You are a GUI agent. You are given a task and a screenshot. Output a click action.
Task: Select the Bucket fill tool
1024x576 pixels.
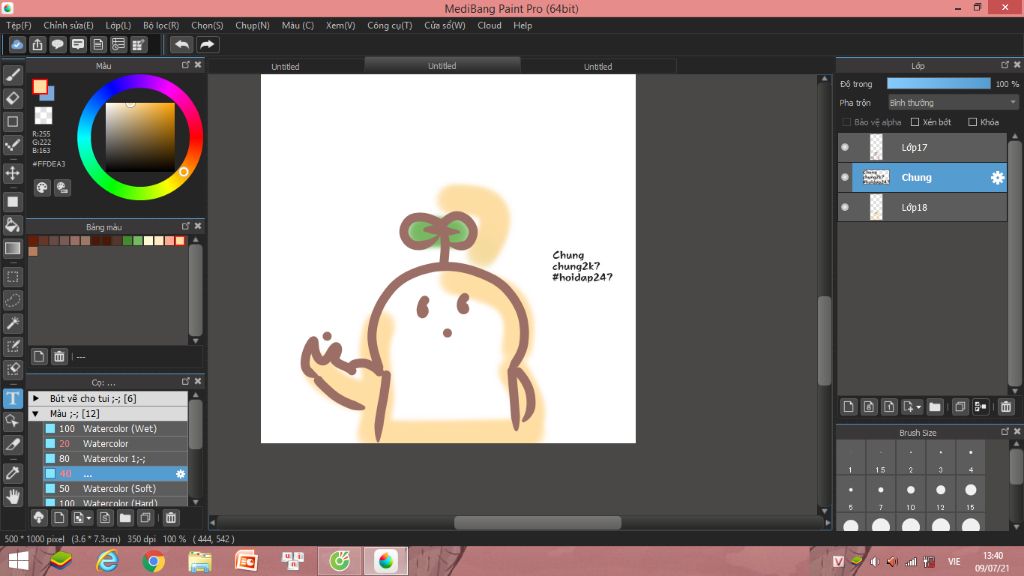click(12, 225)
